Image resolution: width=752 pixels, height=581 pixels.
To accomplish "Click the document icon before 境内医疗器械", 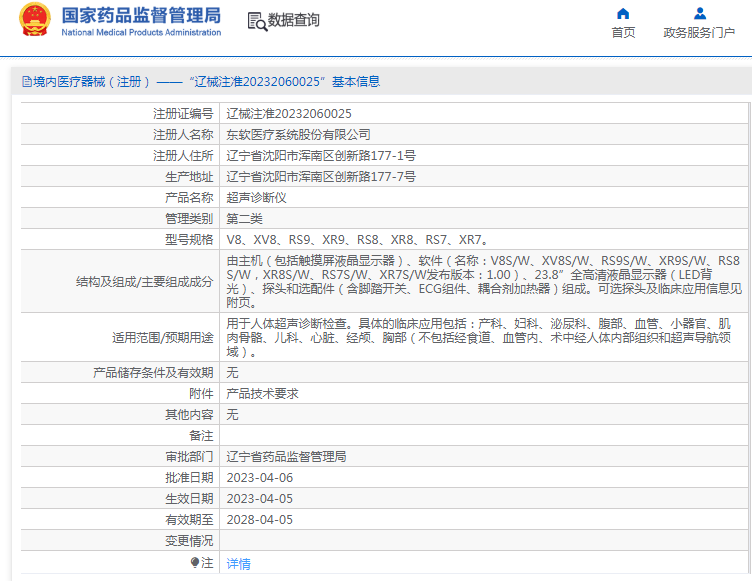I will coord(27,82).
